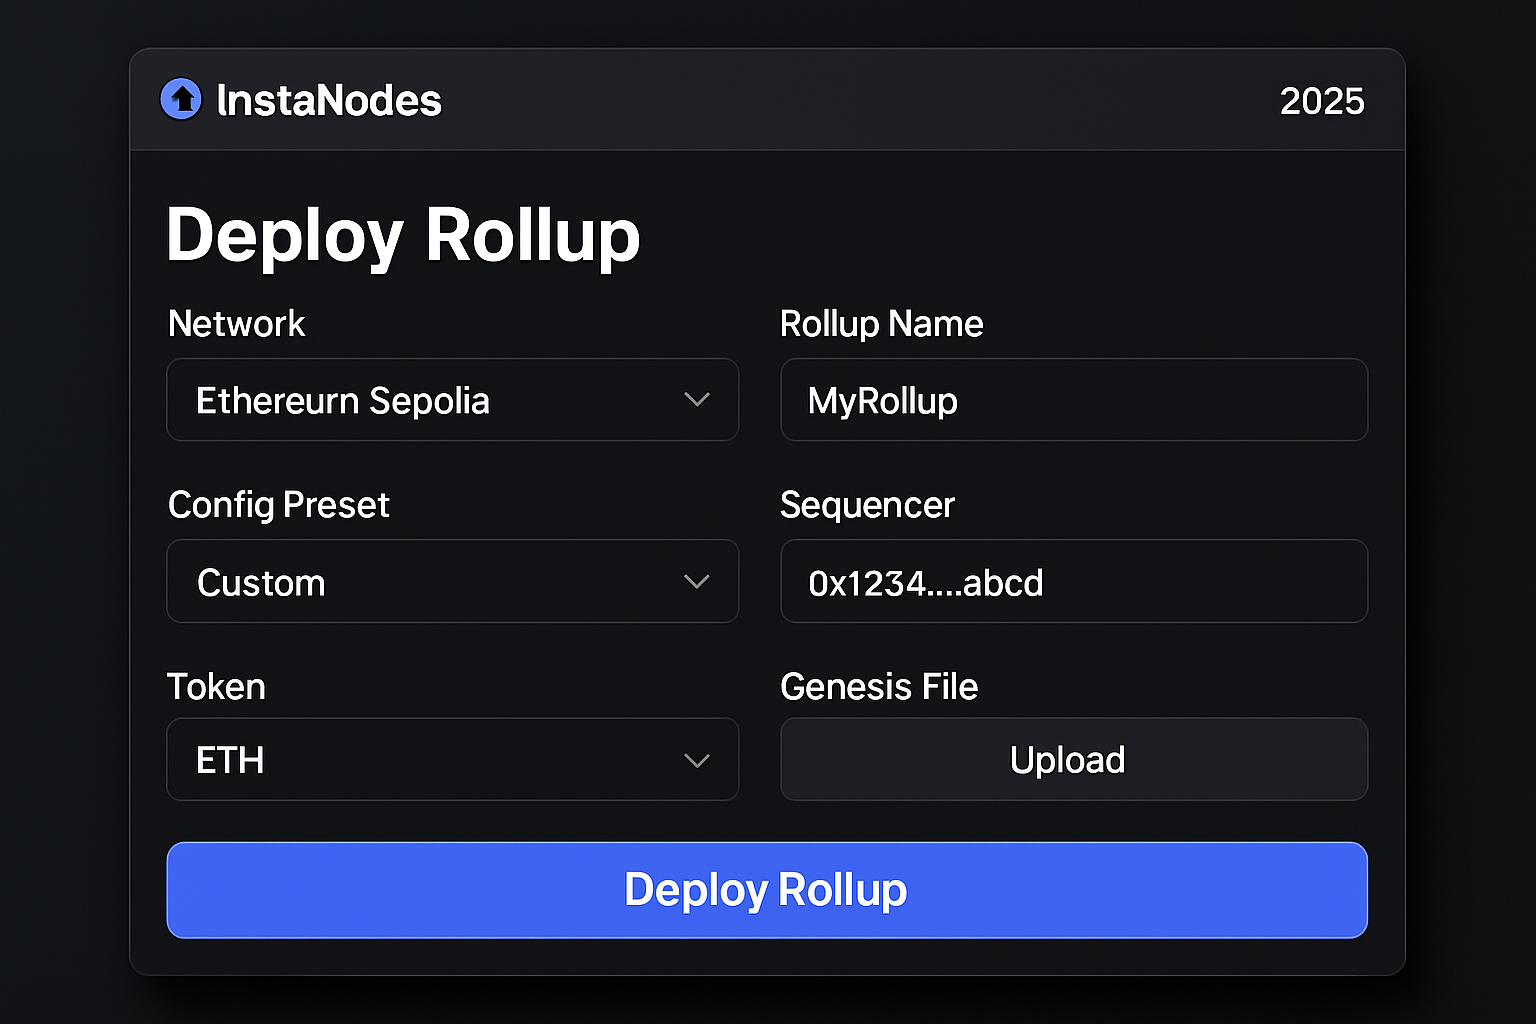Click the Genesis File label
Viewport: 1536px width, 1024px height.
[x=878, y=687]
